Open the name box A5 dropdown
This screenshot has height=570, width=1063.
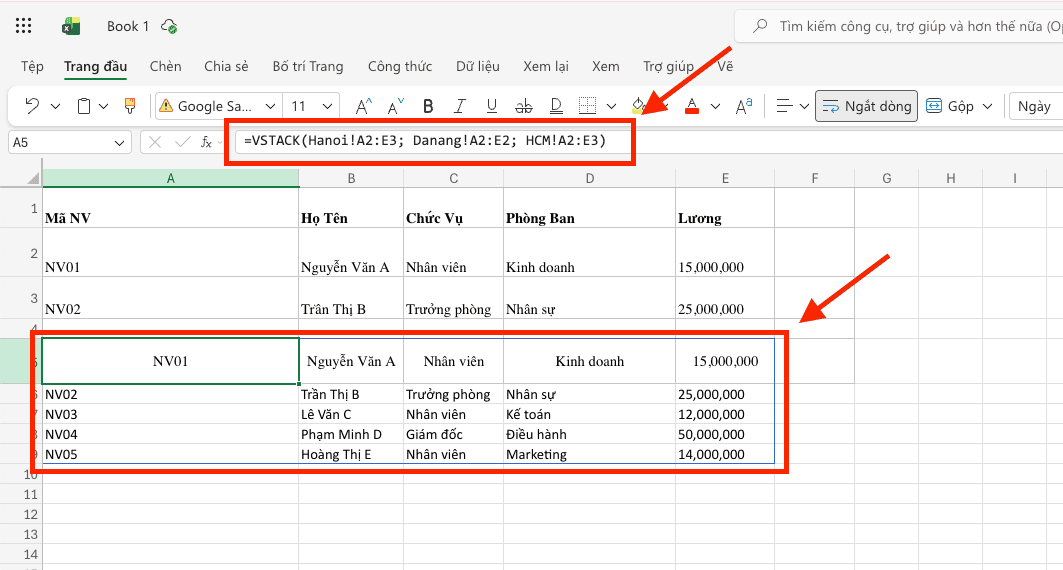(x=119, y=142)
